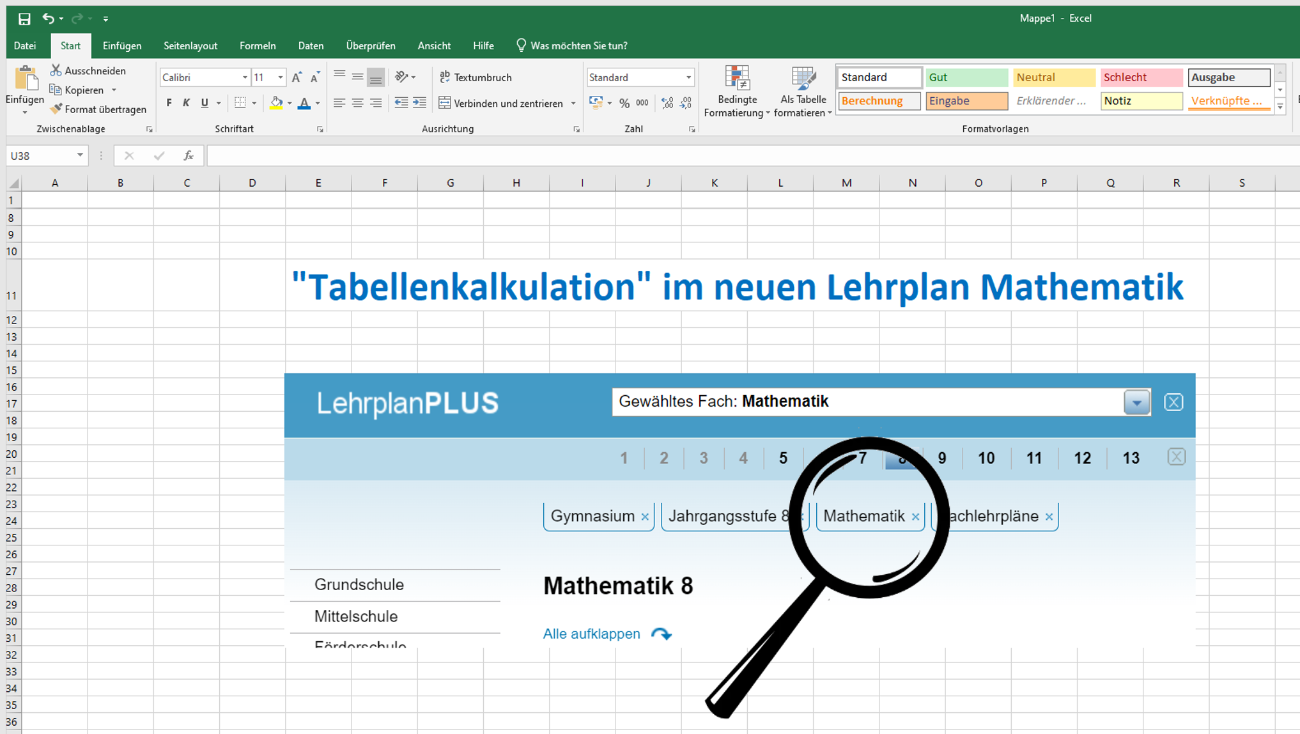Image resolution: width=1300 pixels, height=734 pixels.
Task: Toggle italic (K) formatting
Action: 186,103
